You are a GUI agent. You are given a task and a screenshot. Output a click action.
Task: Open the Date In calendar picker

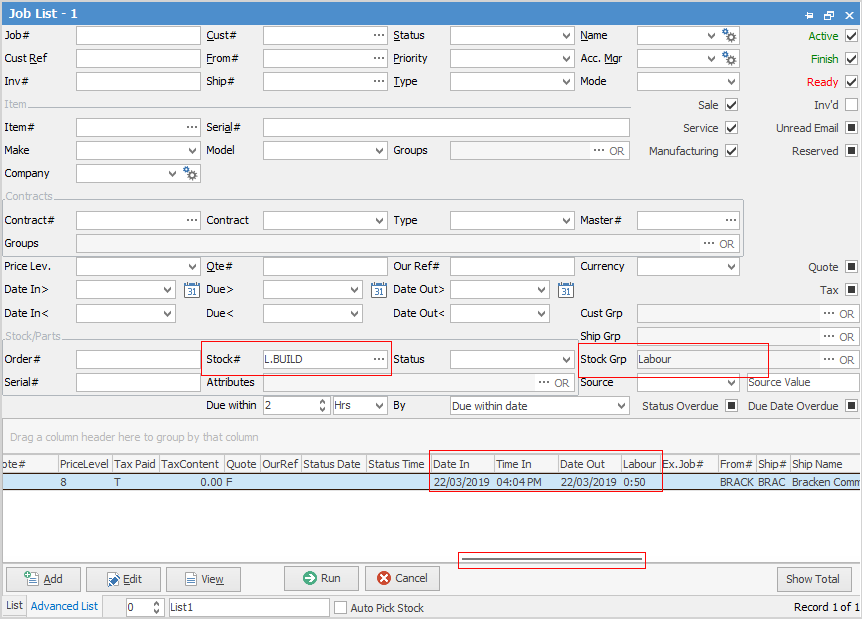click(x=192, y=290)
